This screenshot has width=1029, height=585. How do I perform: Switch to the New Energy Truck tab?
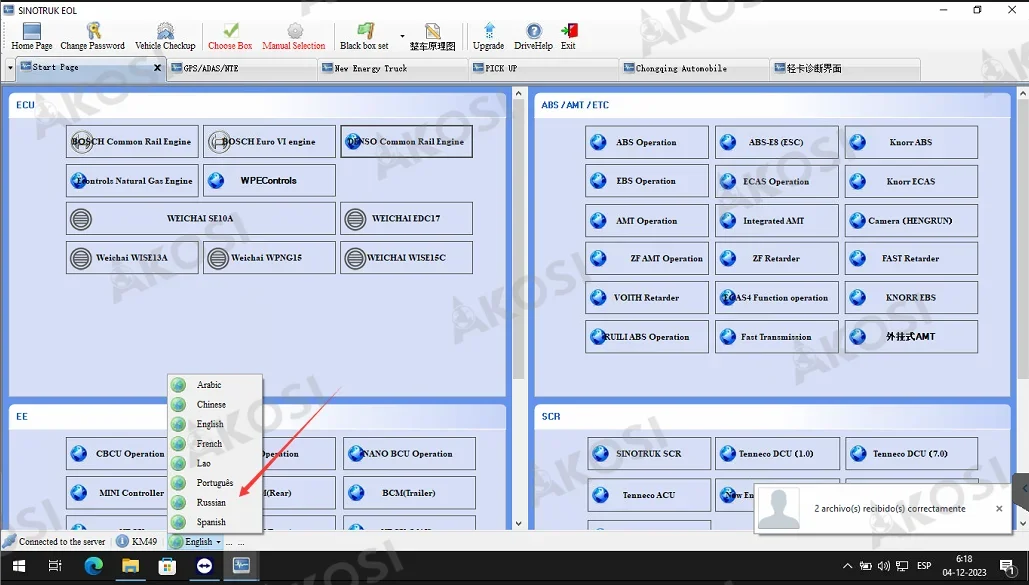pos(393,68)
